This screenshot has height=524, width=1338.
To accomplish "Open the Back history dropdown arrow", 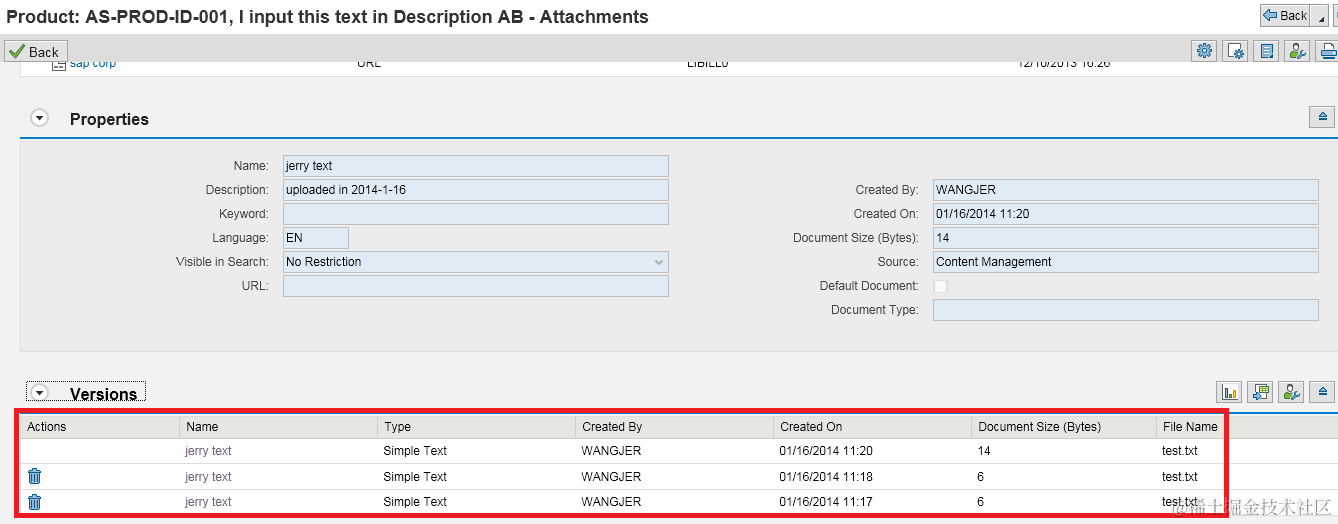I will point(1320,15).
